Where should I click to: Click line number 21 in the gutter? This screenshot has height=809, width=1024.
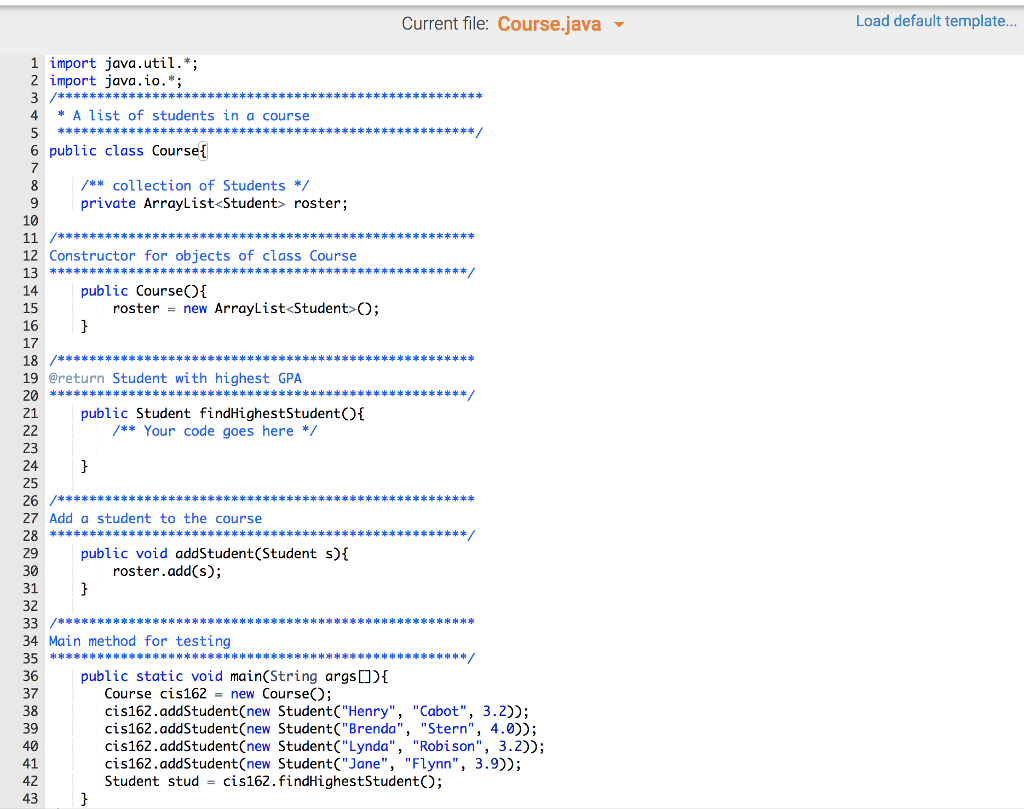tap(31, 413)
